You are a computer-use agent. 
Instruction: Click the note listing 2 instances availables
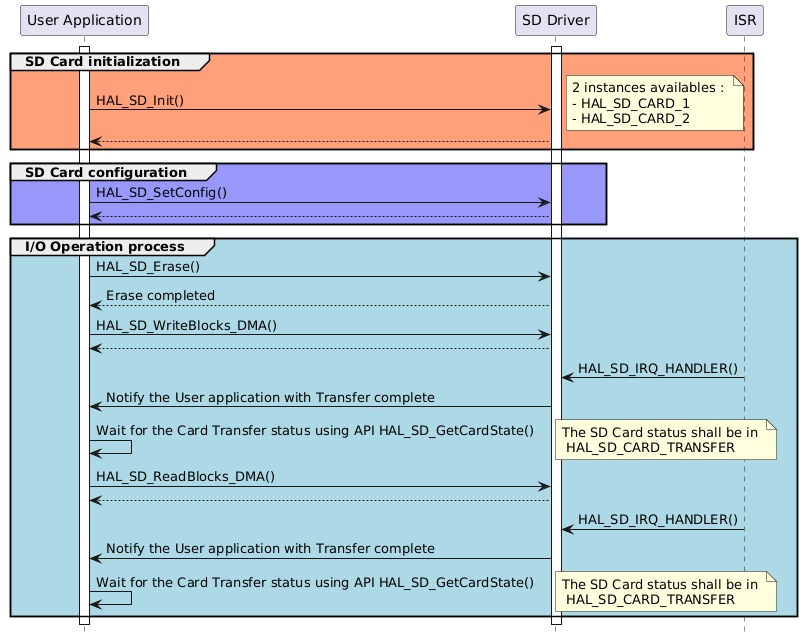[655, 103]
